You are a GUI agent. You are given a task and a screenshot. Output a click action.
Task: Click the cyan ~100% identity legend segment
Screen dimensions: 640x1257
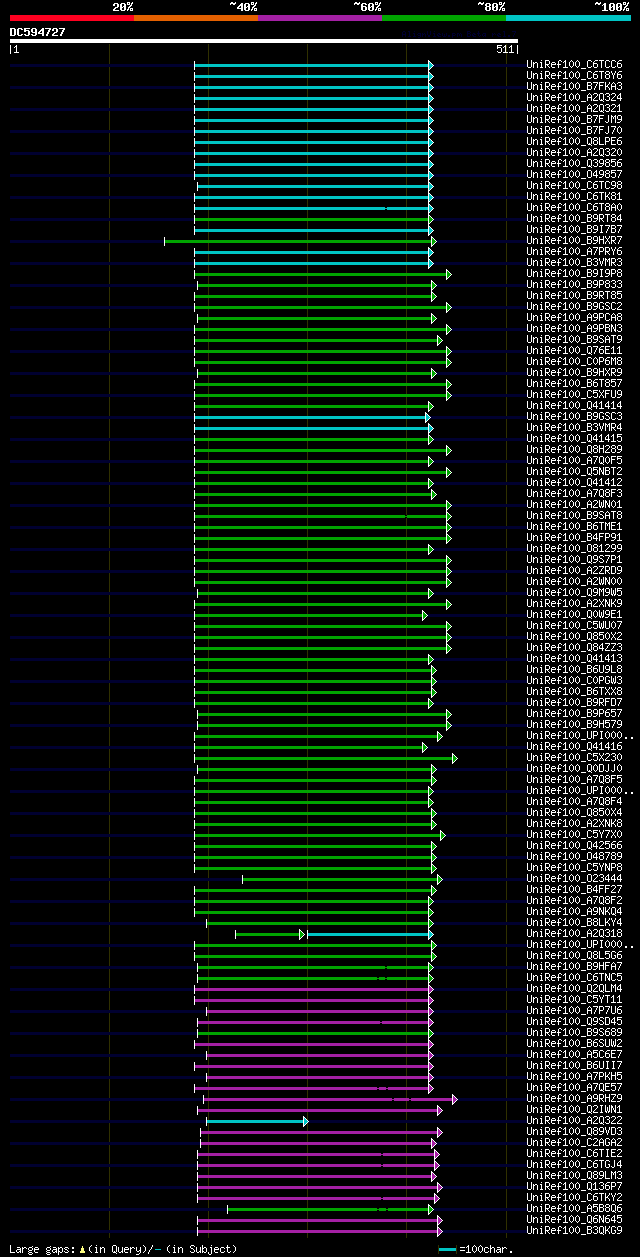568,17
